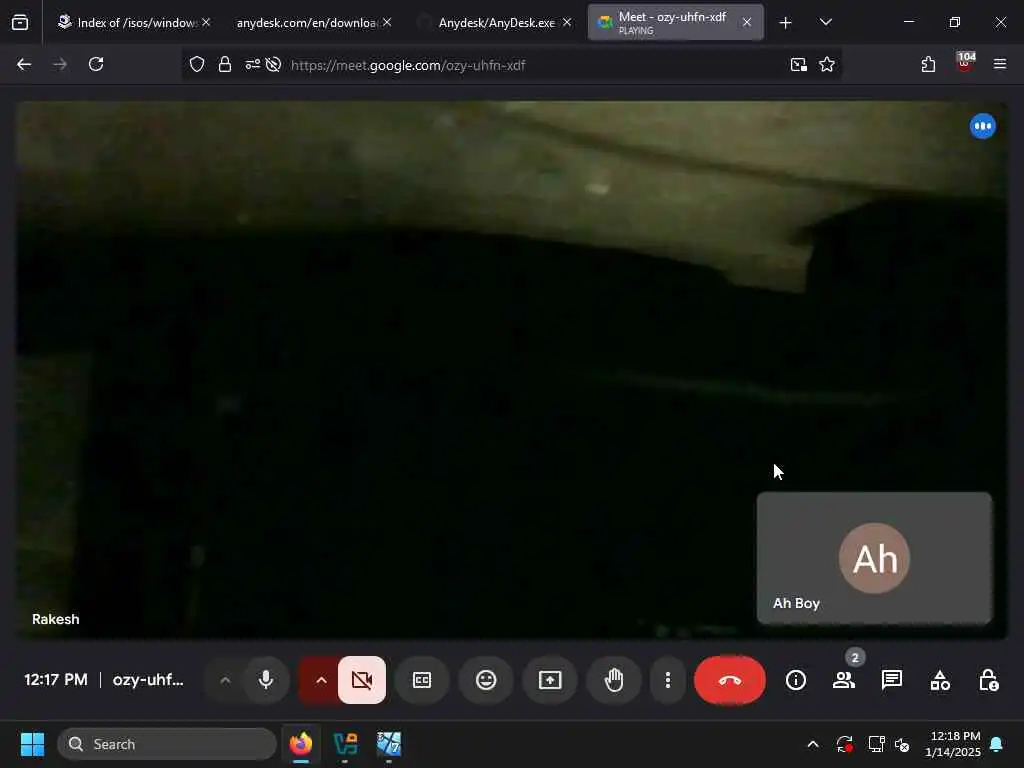This screenshot has height=768, width=1024.
Task: Start screen sharing with Present now
Action: click(x=550, y=680)
